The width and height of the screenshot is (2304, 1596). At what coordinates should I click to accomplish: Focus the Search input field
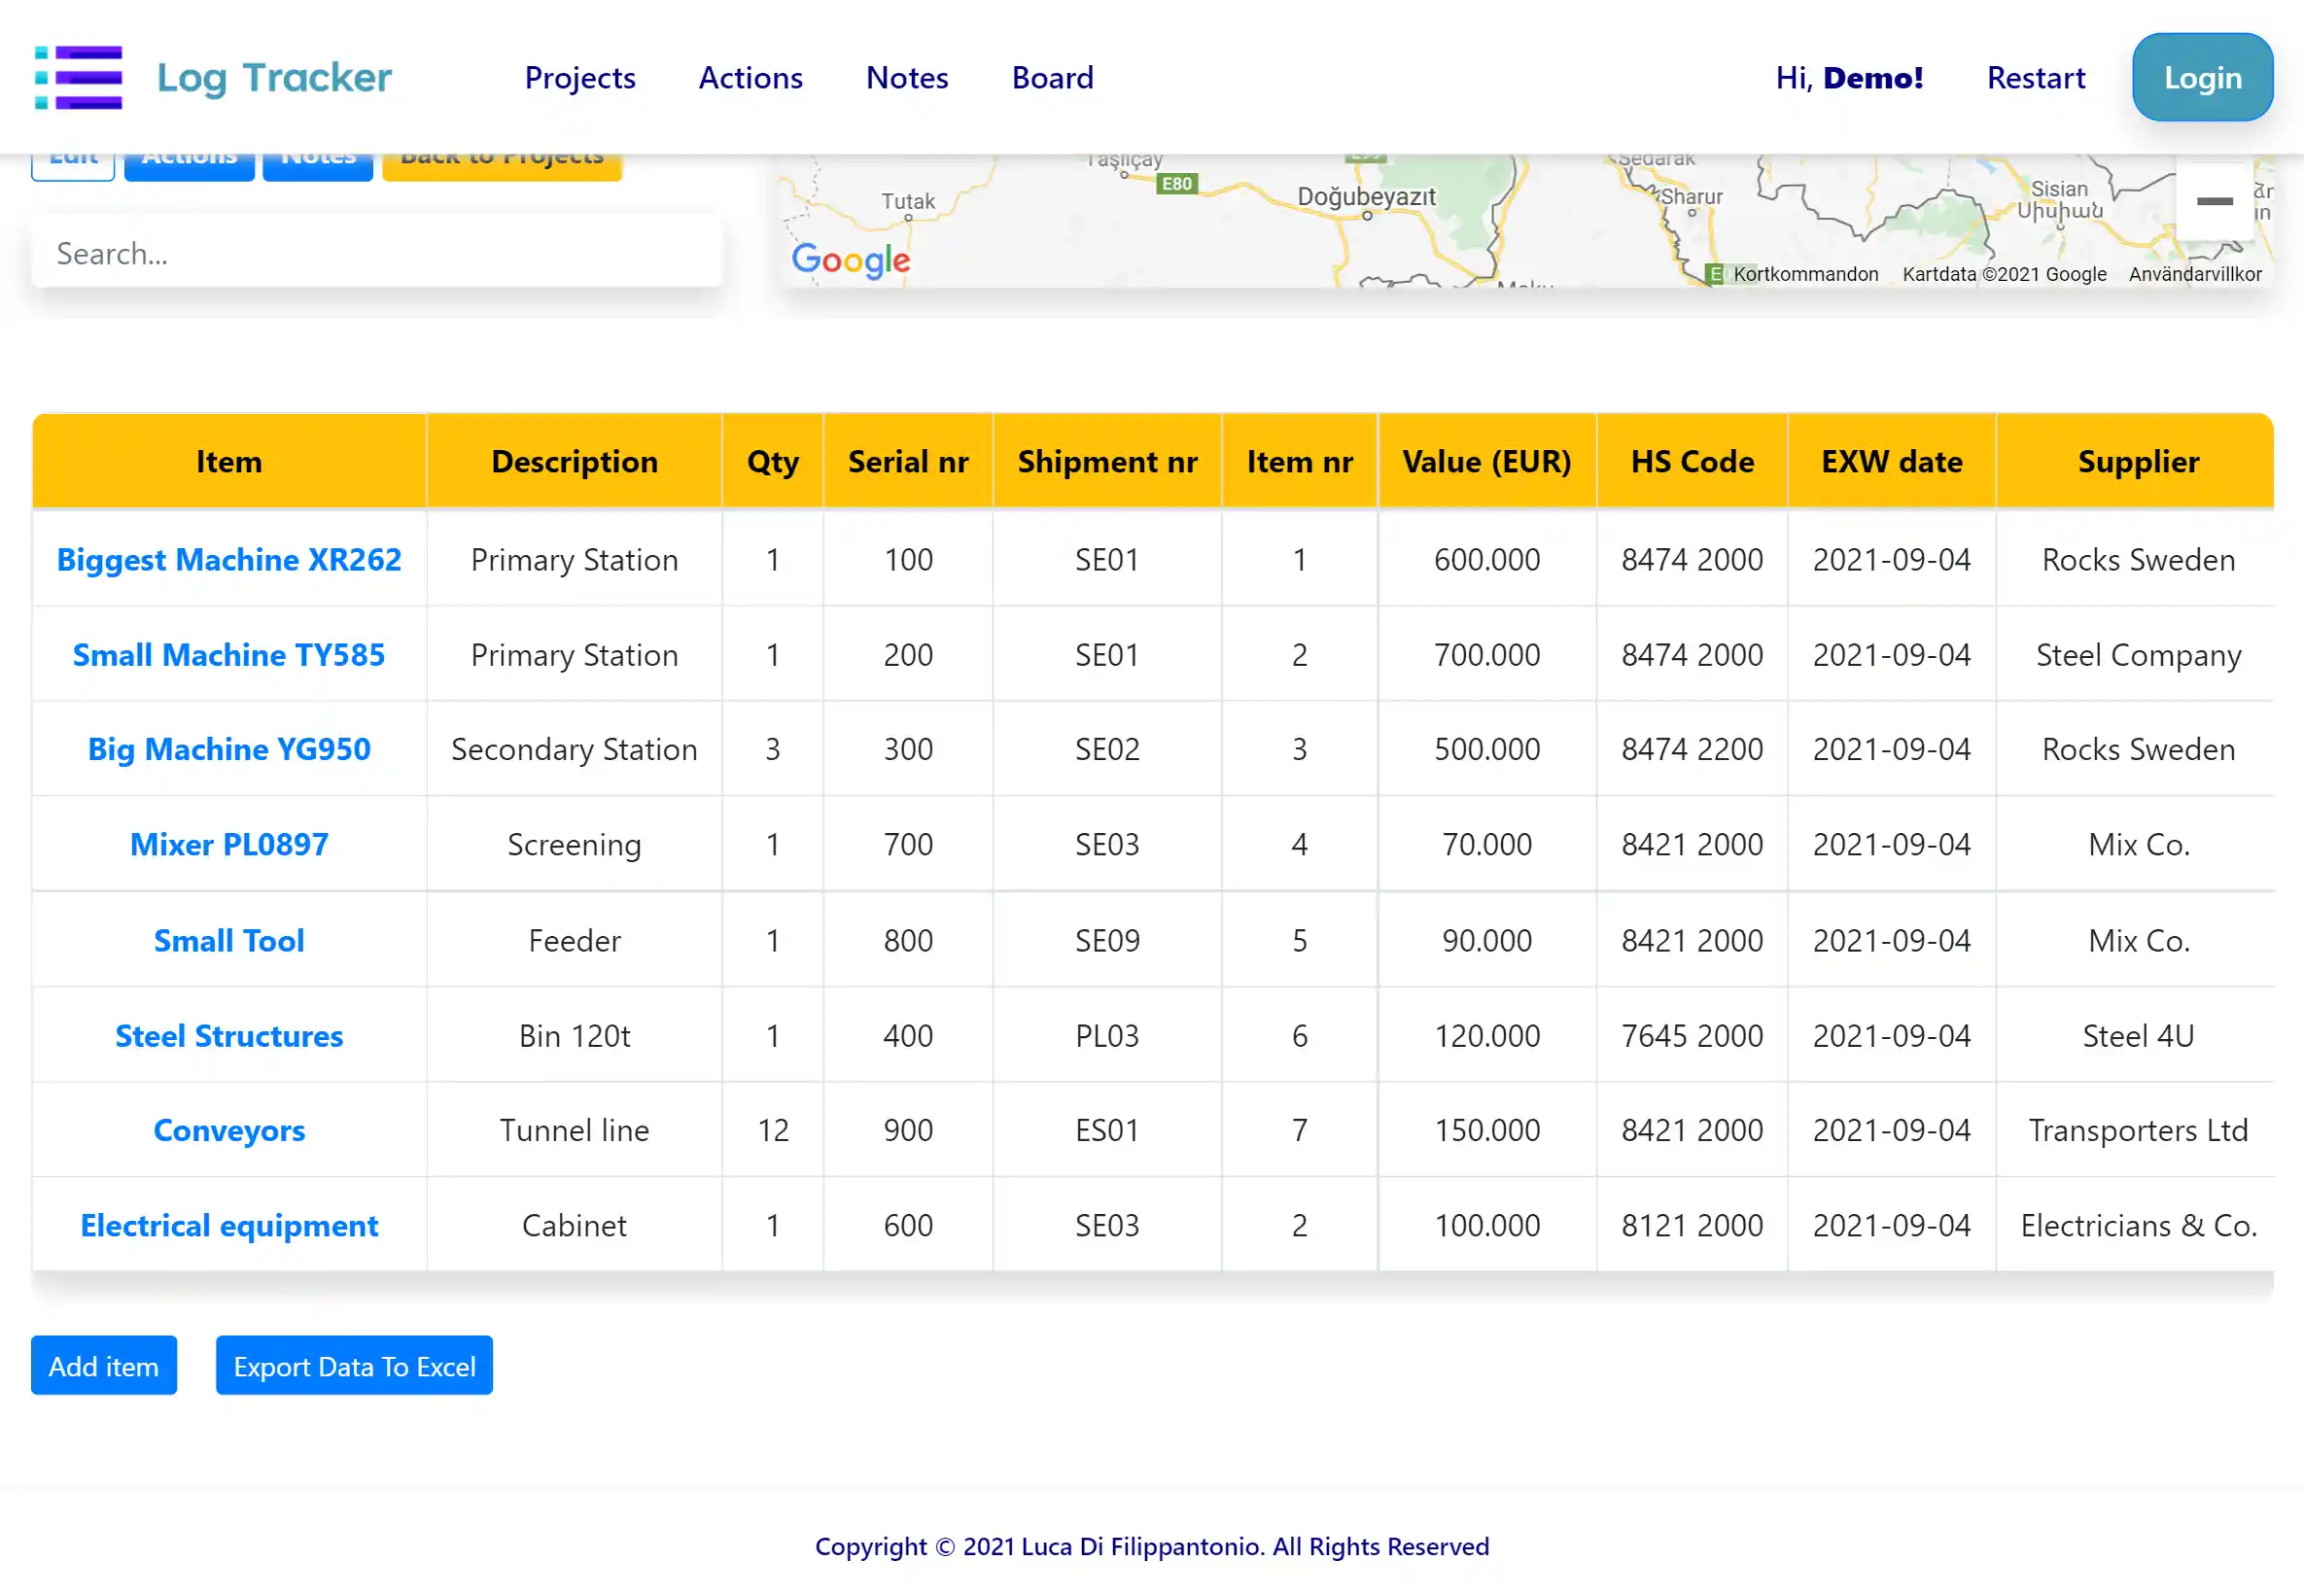[x=376, y=254]
